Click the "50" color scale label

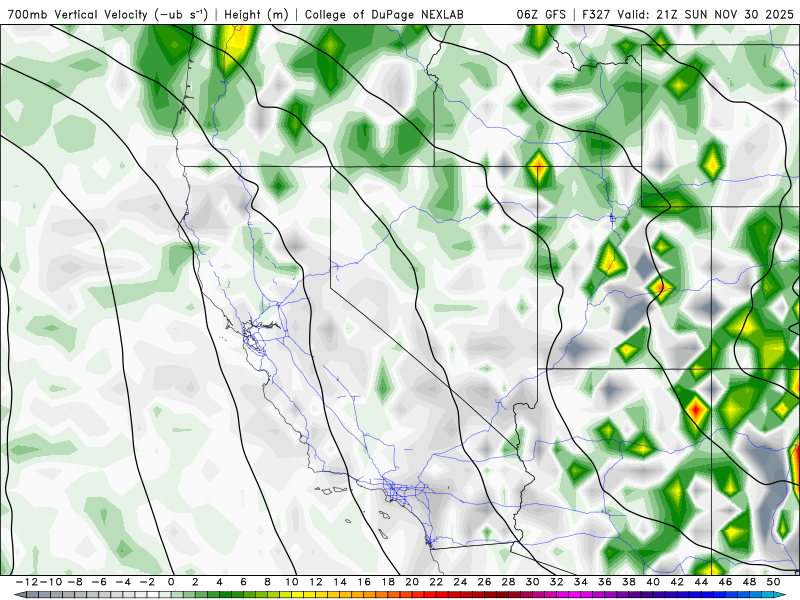tap(773, 582)
